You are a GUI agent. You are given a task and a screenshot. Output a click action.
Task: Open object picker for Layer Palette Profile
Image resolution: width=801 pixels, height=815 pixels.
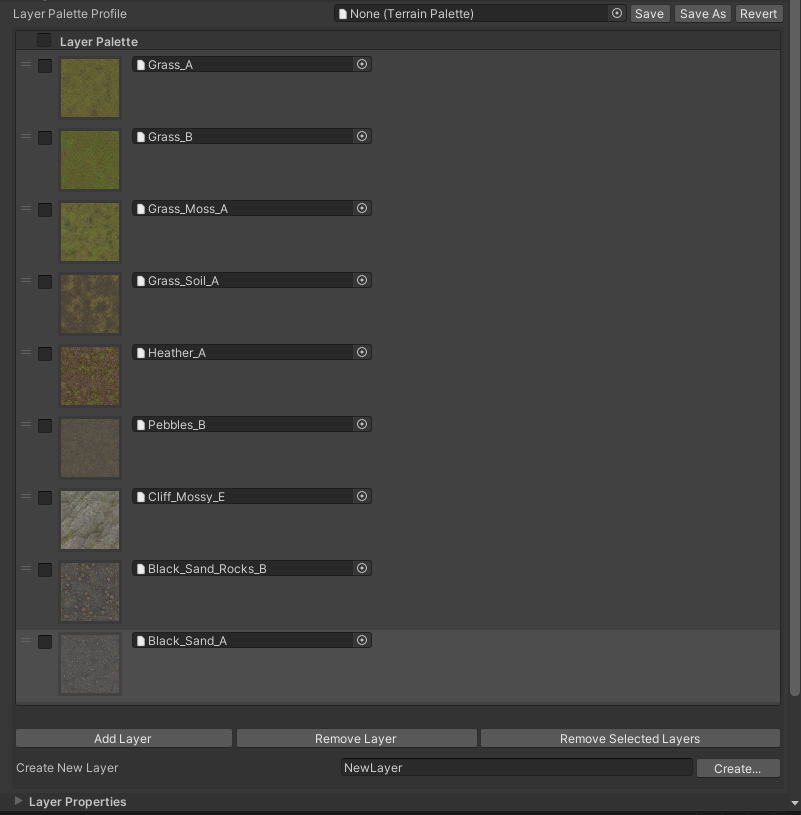(x=616, y=14)
